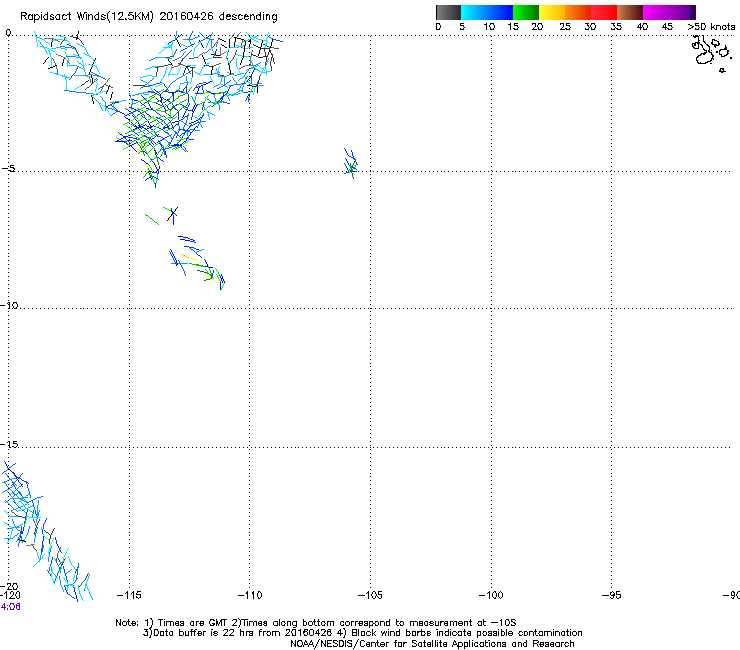
Task: Click the magenta 40-45 knots color band
Action: pyautogui.click(x=656, y=12)
